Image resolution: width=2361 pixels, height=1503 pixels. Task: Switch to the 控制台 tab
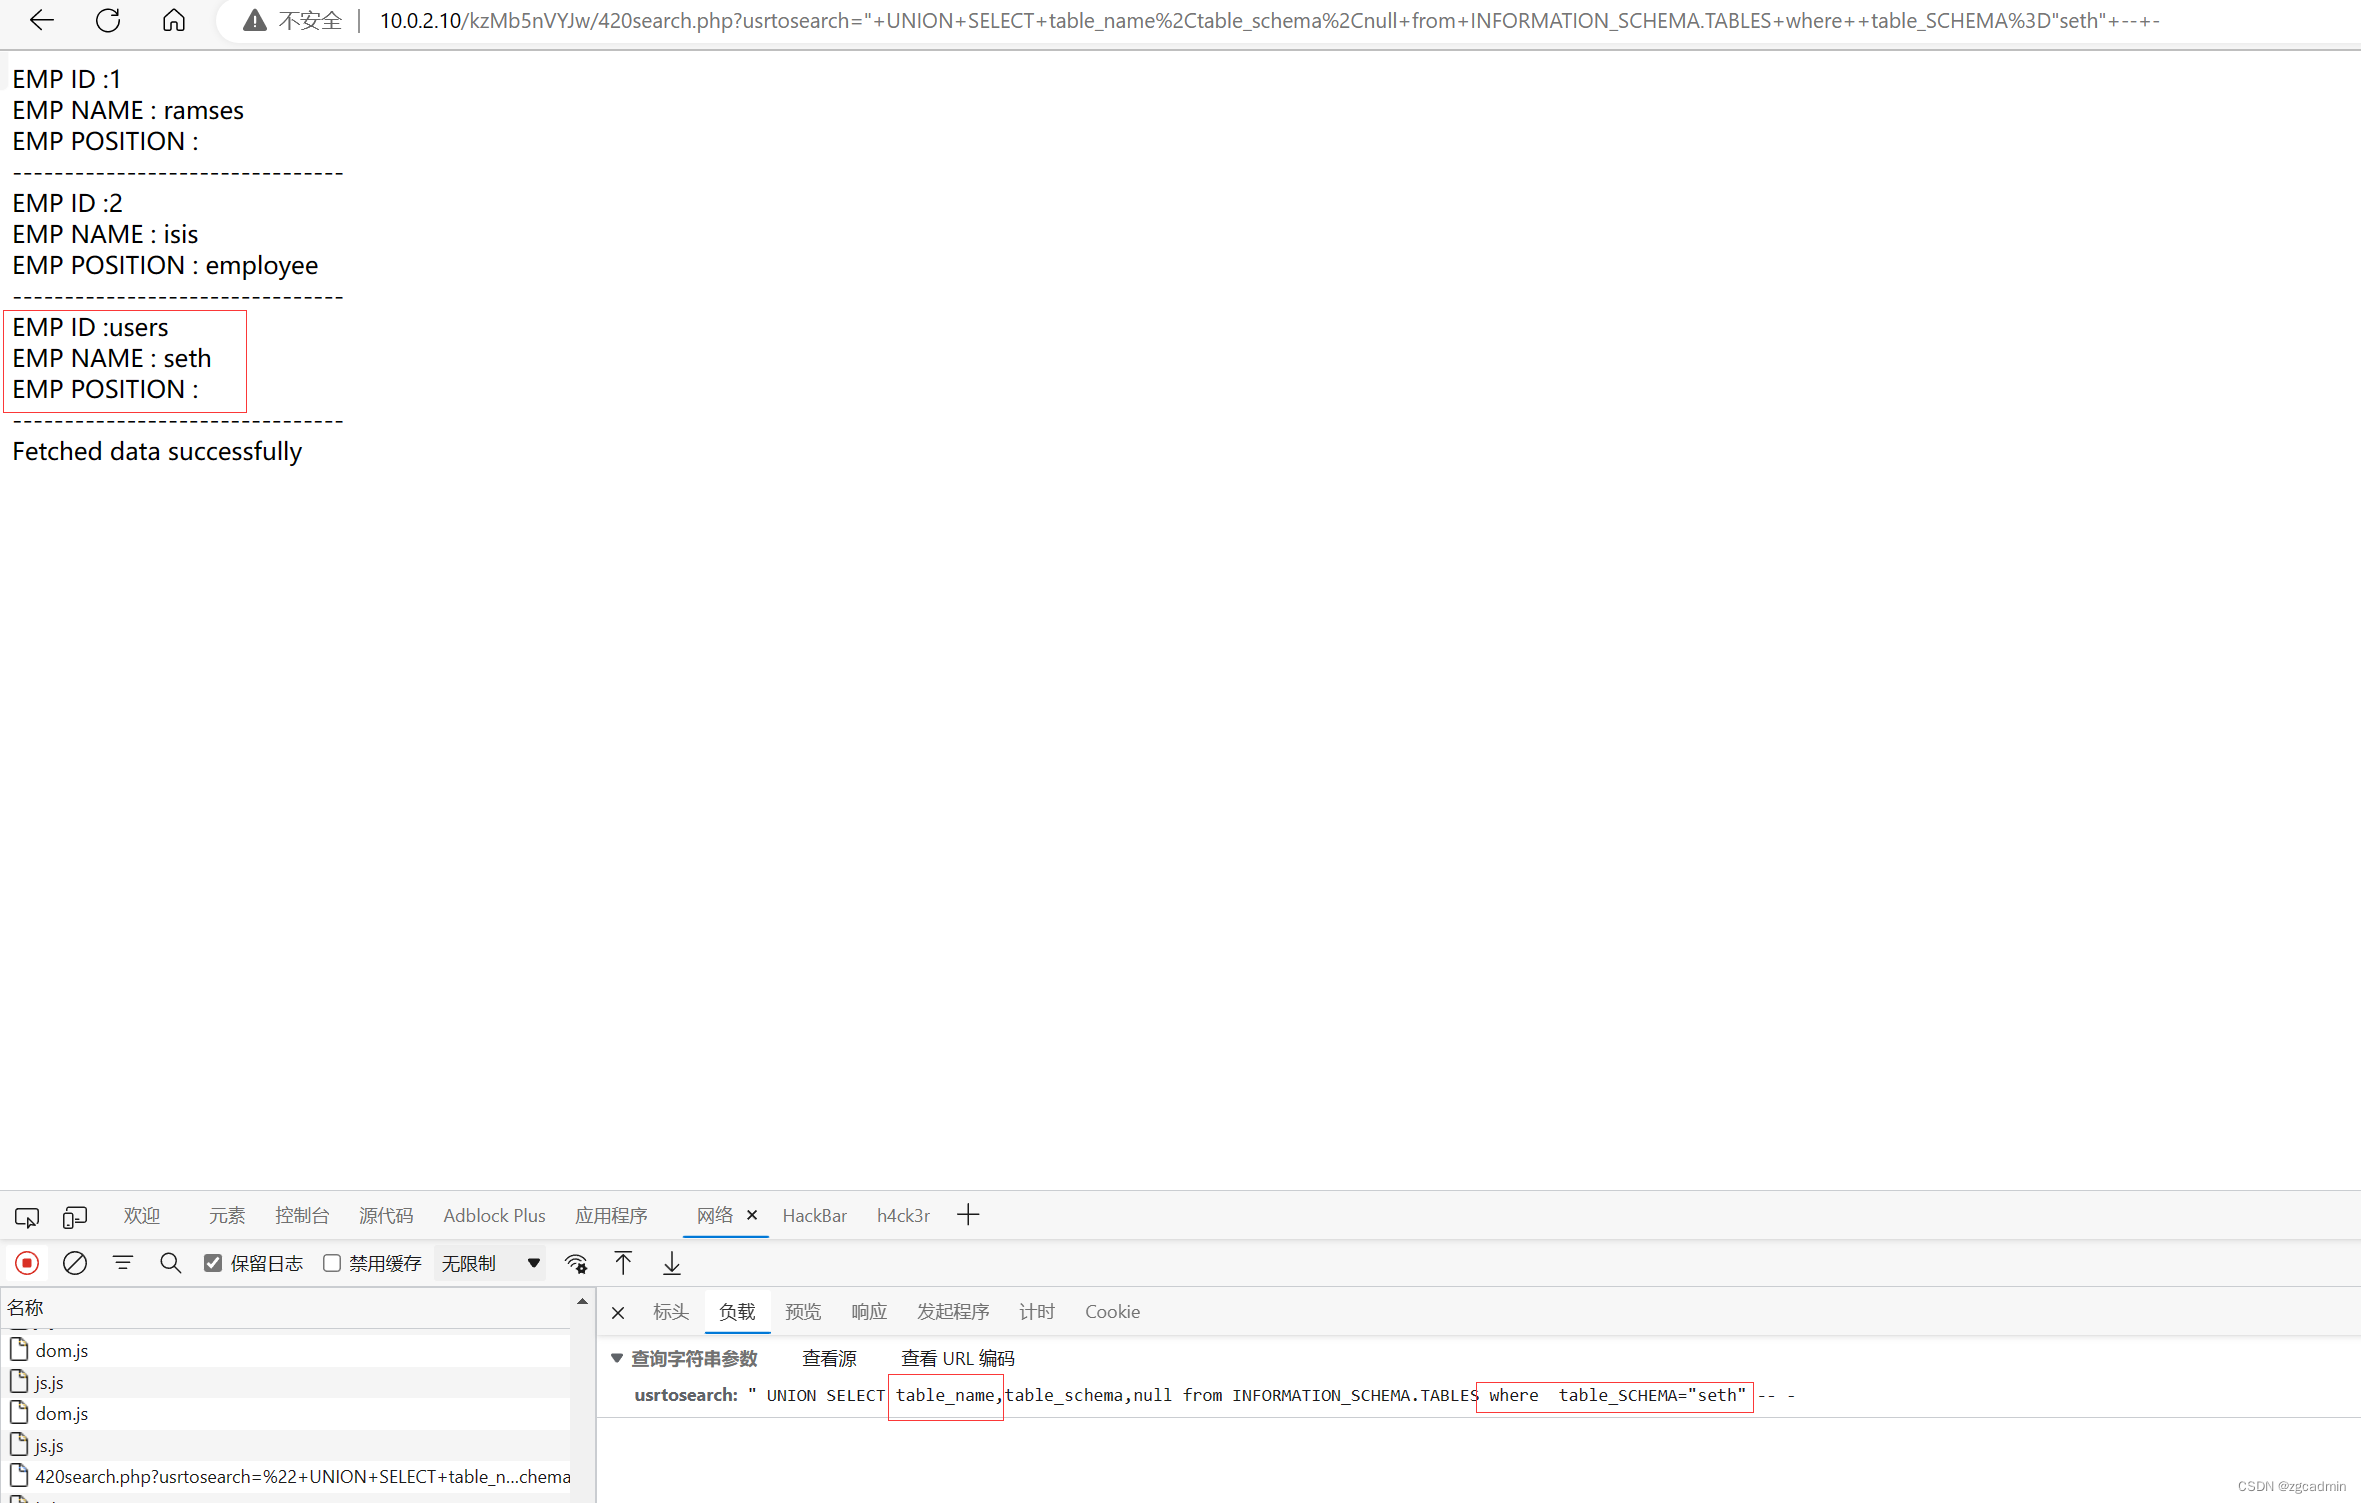[302, 1215]
